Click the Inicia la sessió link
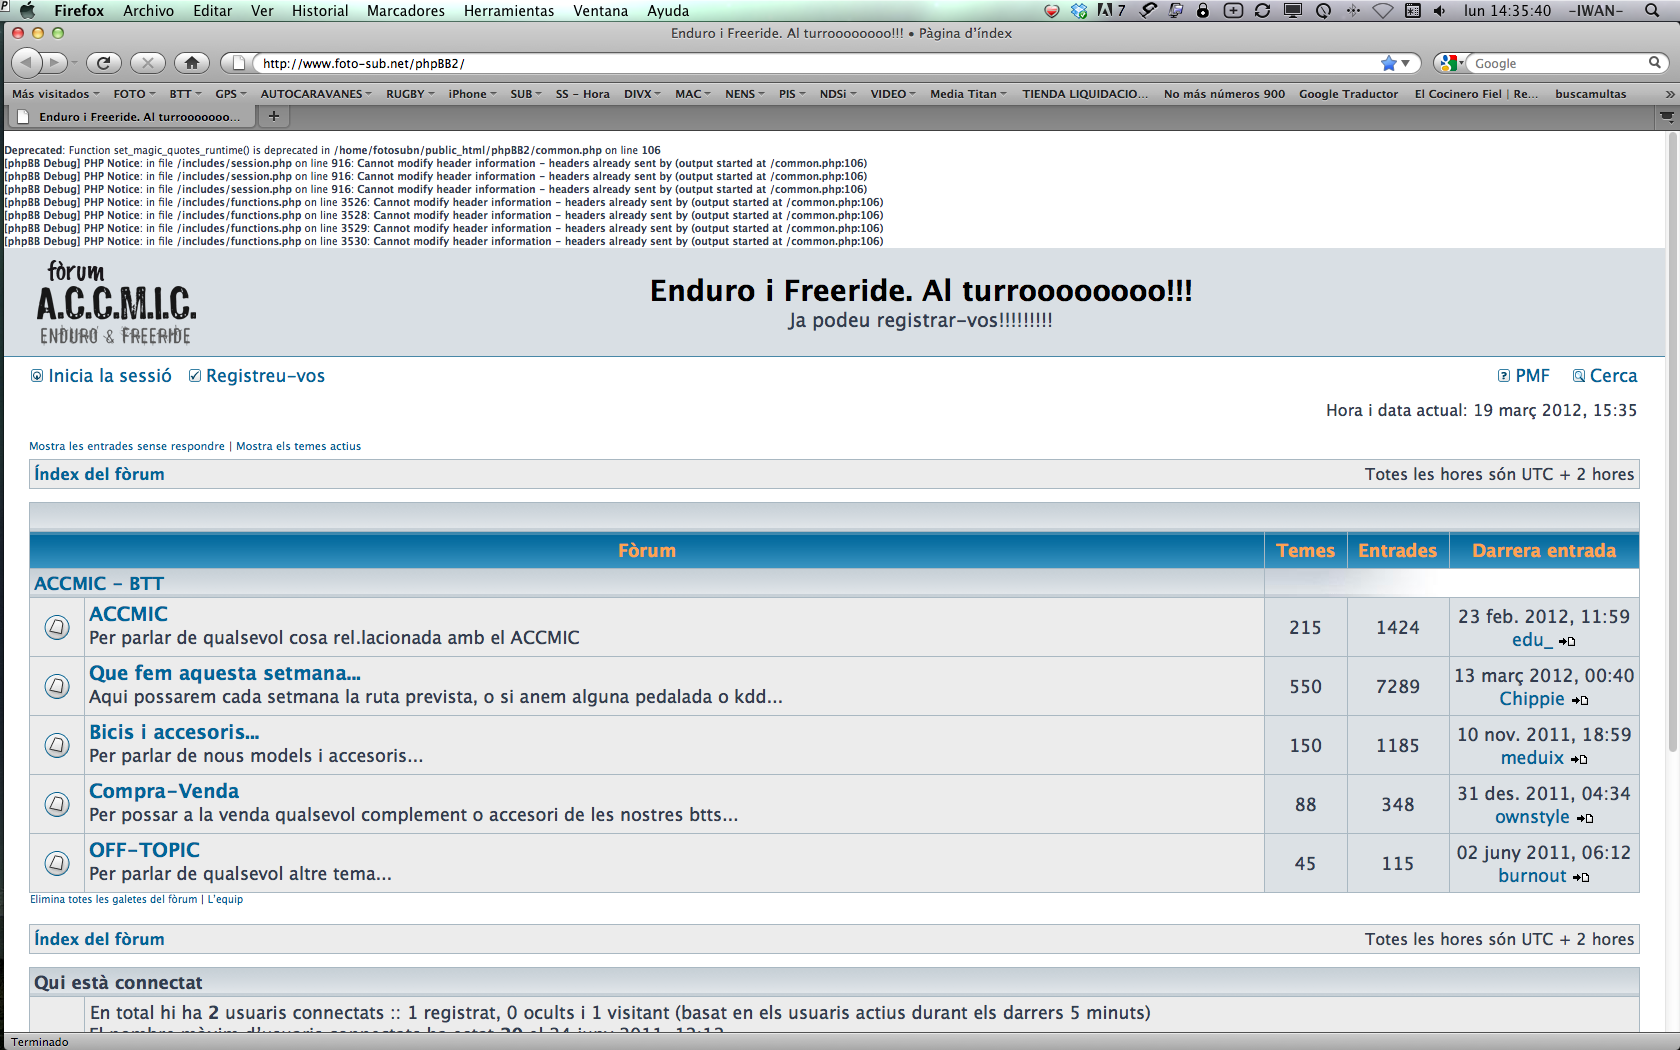Image resolution: width=1680 pixels, height=1050 pixels. (109, 375)
